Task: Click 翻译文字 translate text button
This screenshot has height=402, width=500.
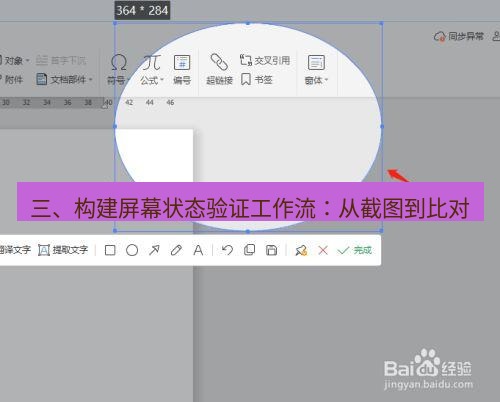Action: point(15,250)
